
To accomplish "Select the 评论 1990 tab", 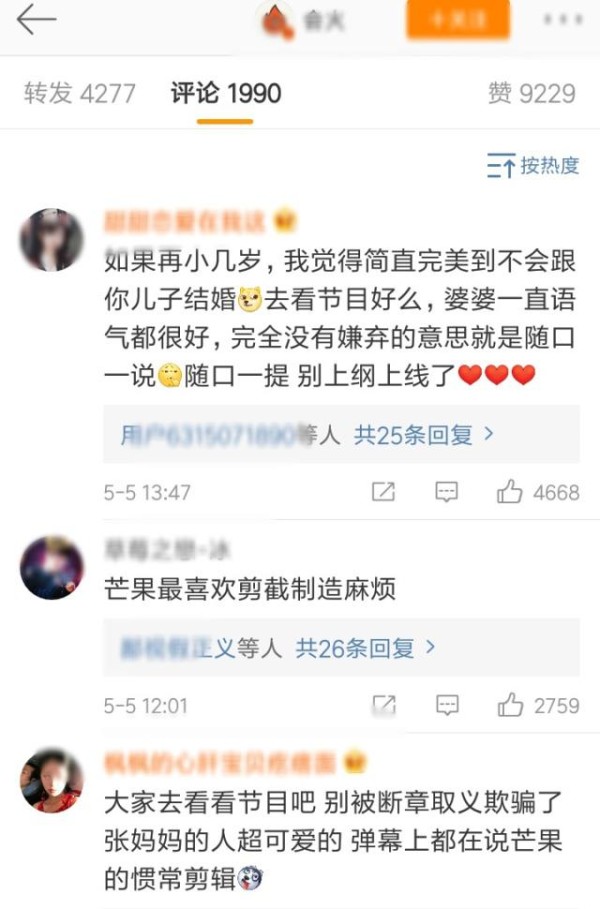I will [226, 93].
